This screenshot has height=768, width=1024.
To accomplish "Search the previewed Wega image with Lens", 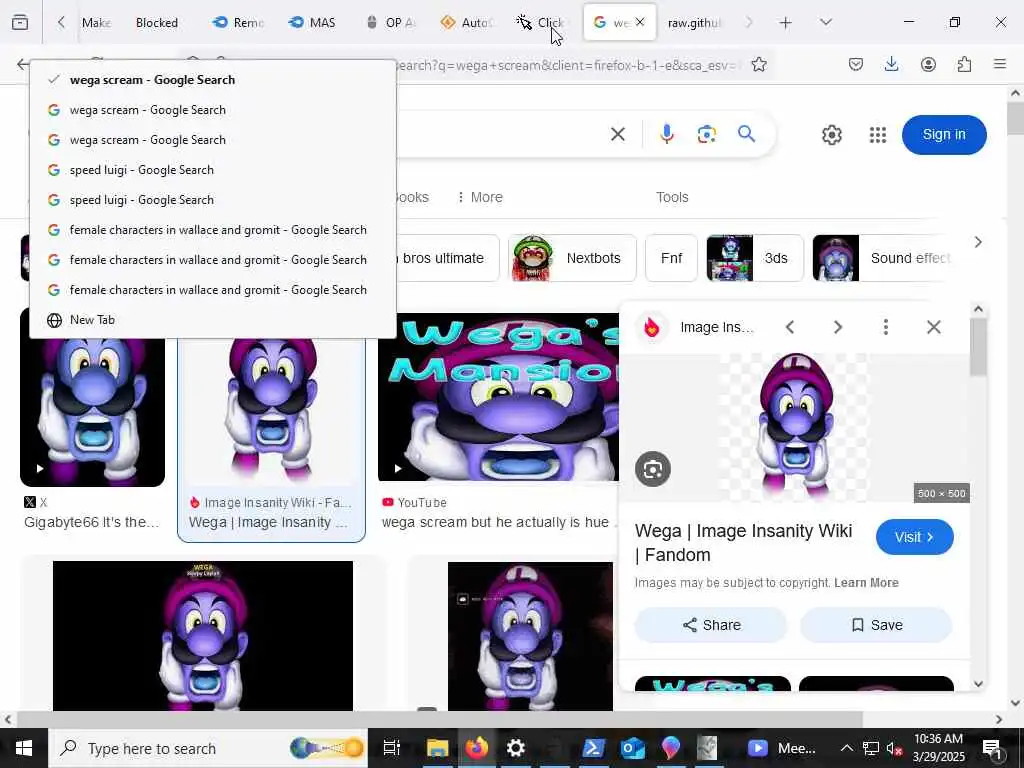I will click(652, 469).
